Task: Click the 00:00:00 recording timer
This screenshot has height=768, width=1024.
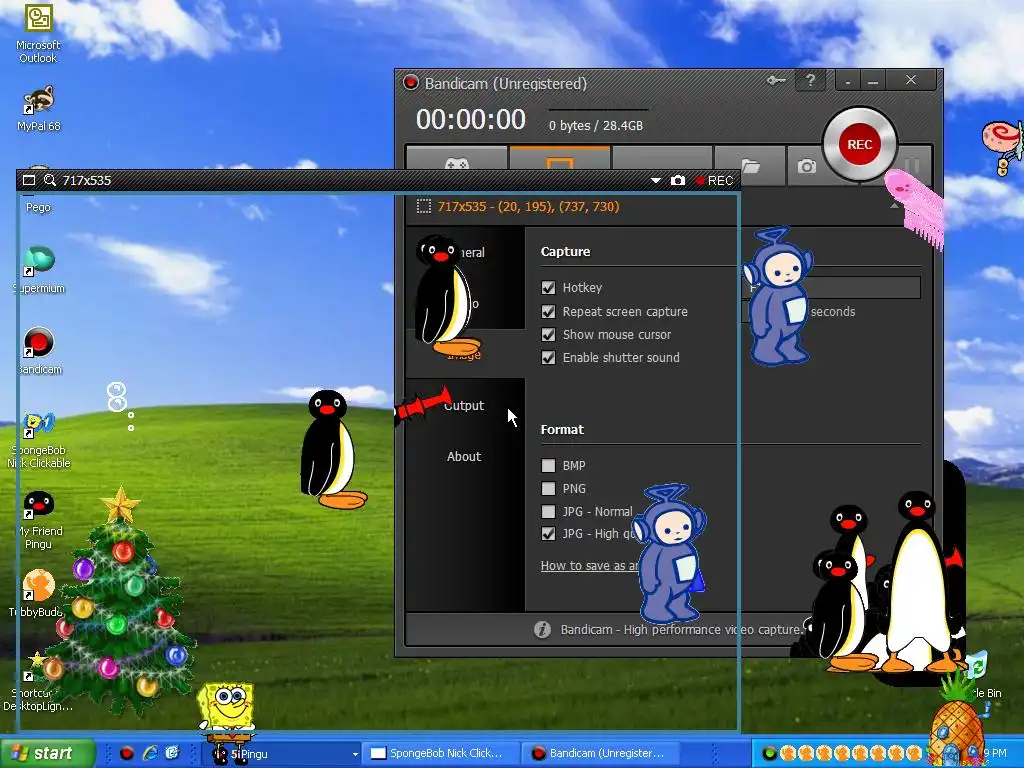Action: (x=471, y=120)
